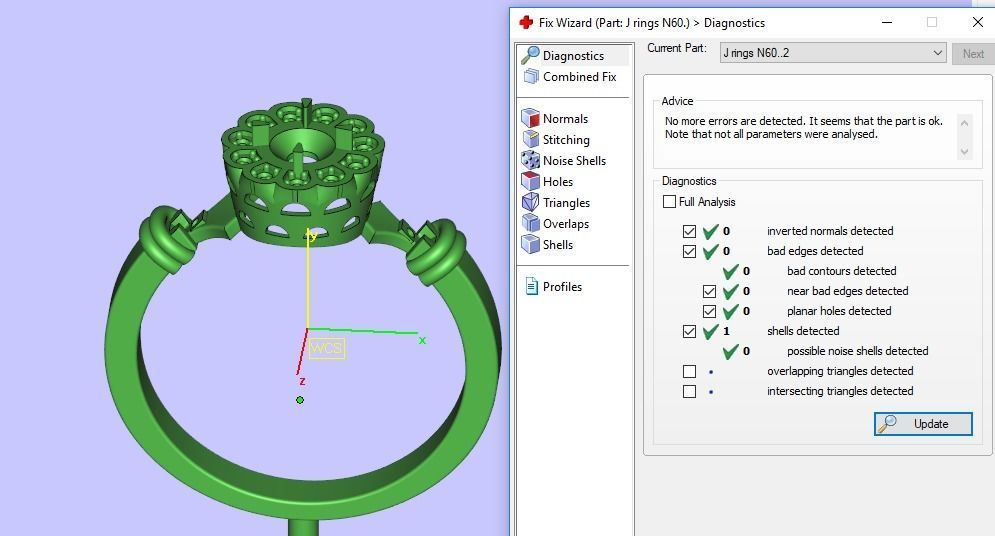Enable the Full Analysis checkbox
Viewport: 995px width, 536px height.
click(x=669, y=202)
